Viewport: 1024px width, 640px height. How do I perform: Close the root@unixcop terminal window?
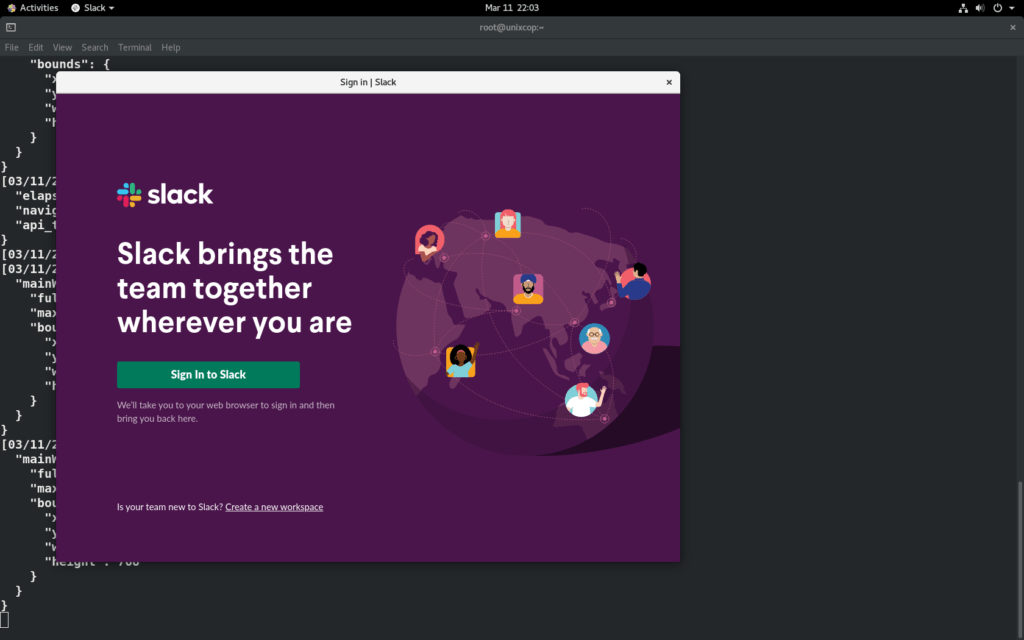point(1013,27)
